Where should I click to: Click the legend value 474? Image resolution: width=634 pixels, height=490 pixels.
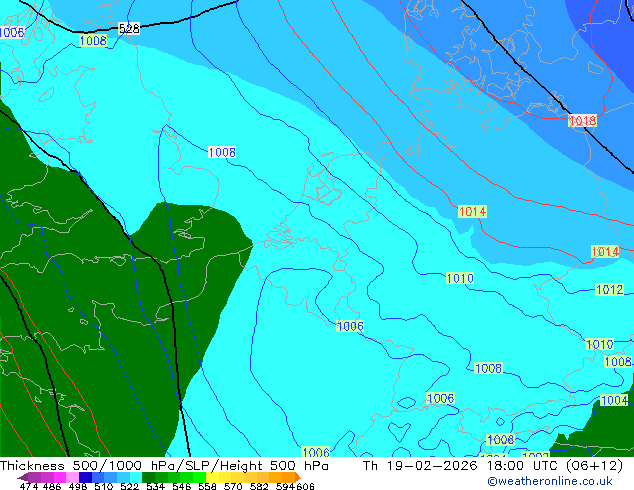29,486
